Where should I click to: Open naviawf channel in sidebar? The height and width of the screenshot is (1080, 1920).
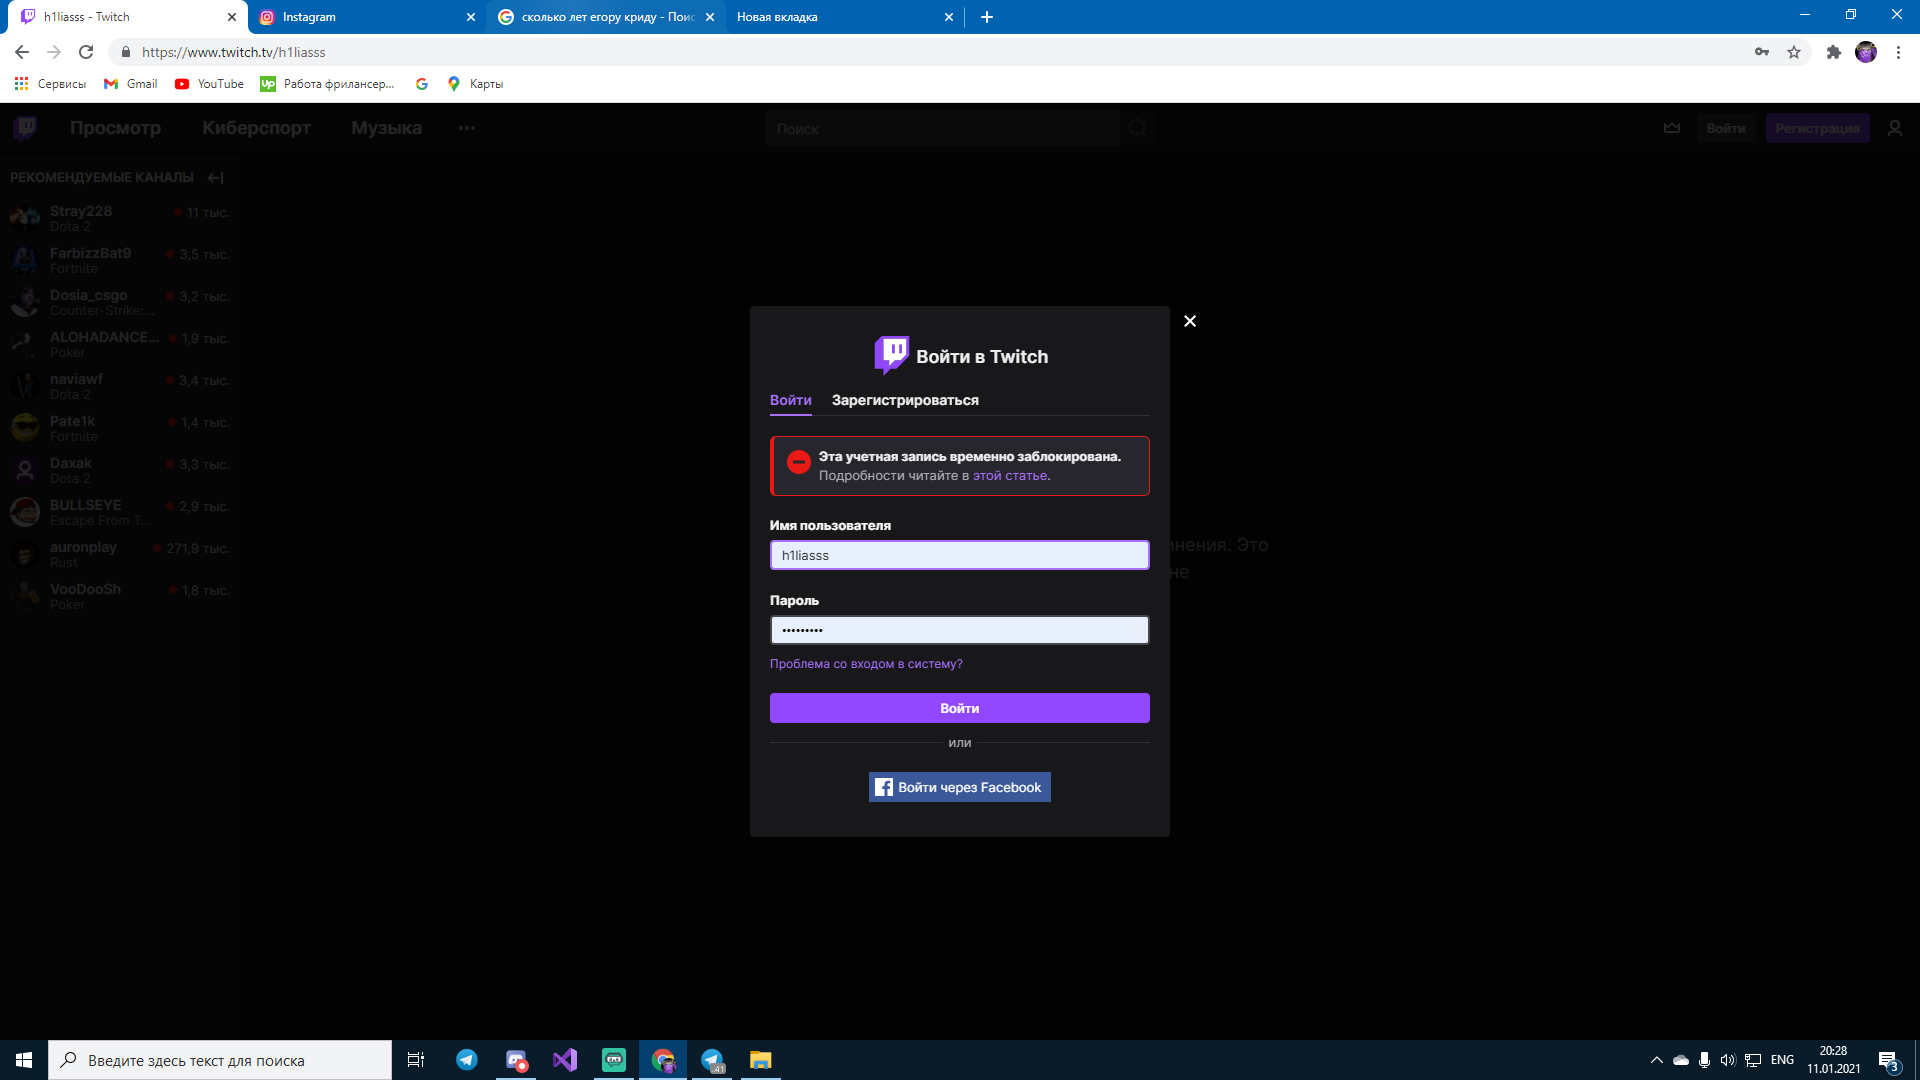point(120,386)
